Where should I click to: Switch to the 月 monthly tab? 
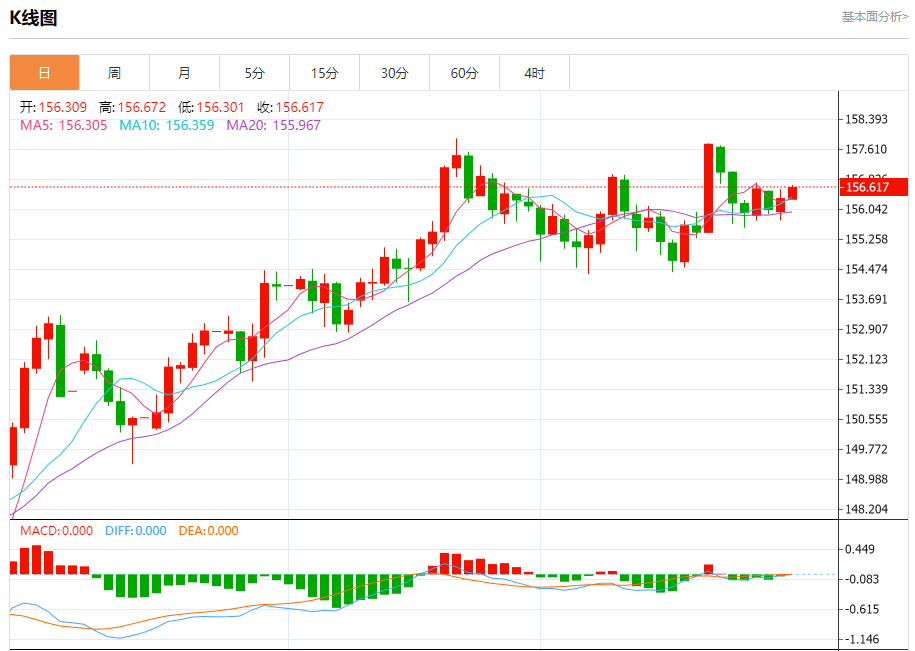click(x=184, y=73)
